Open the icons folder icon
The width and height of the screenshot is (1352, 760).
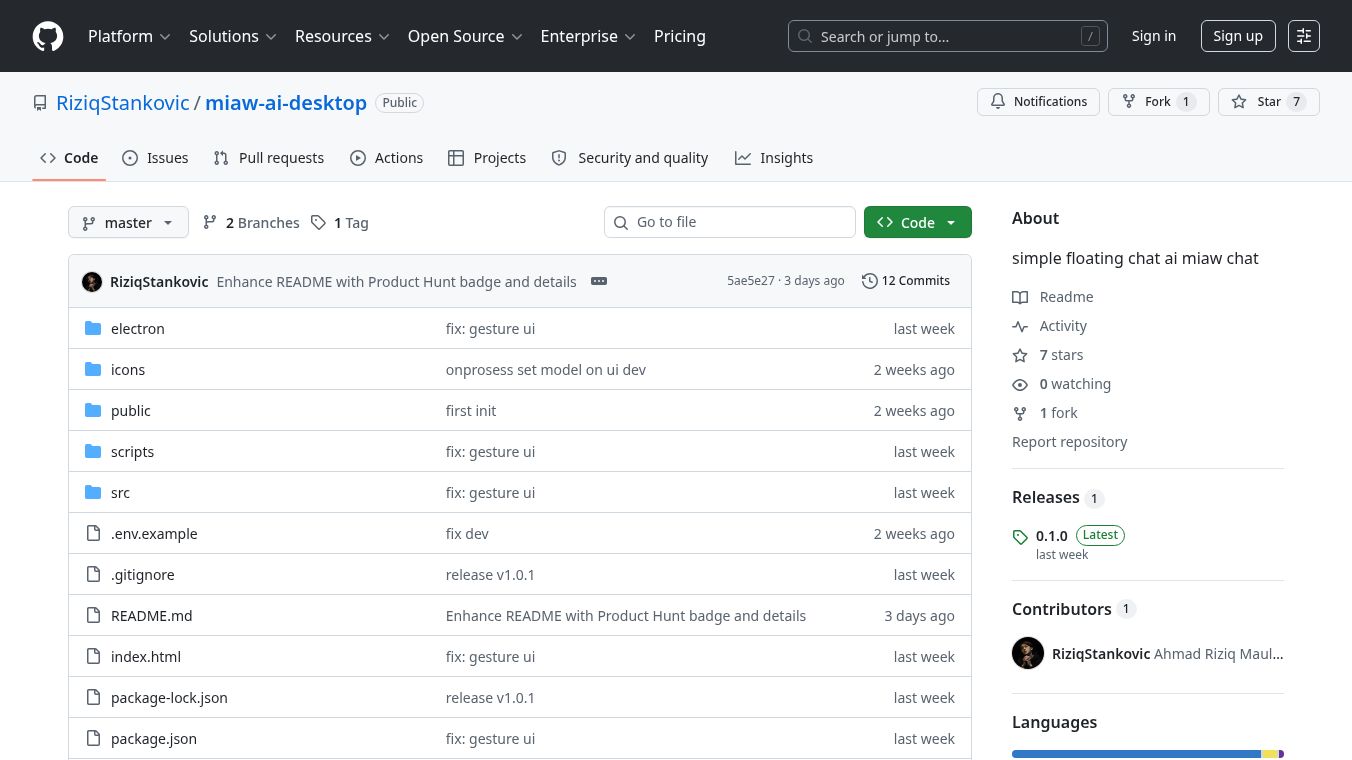[93, 369]
